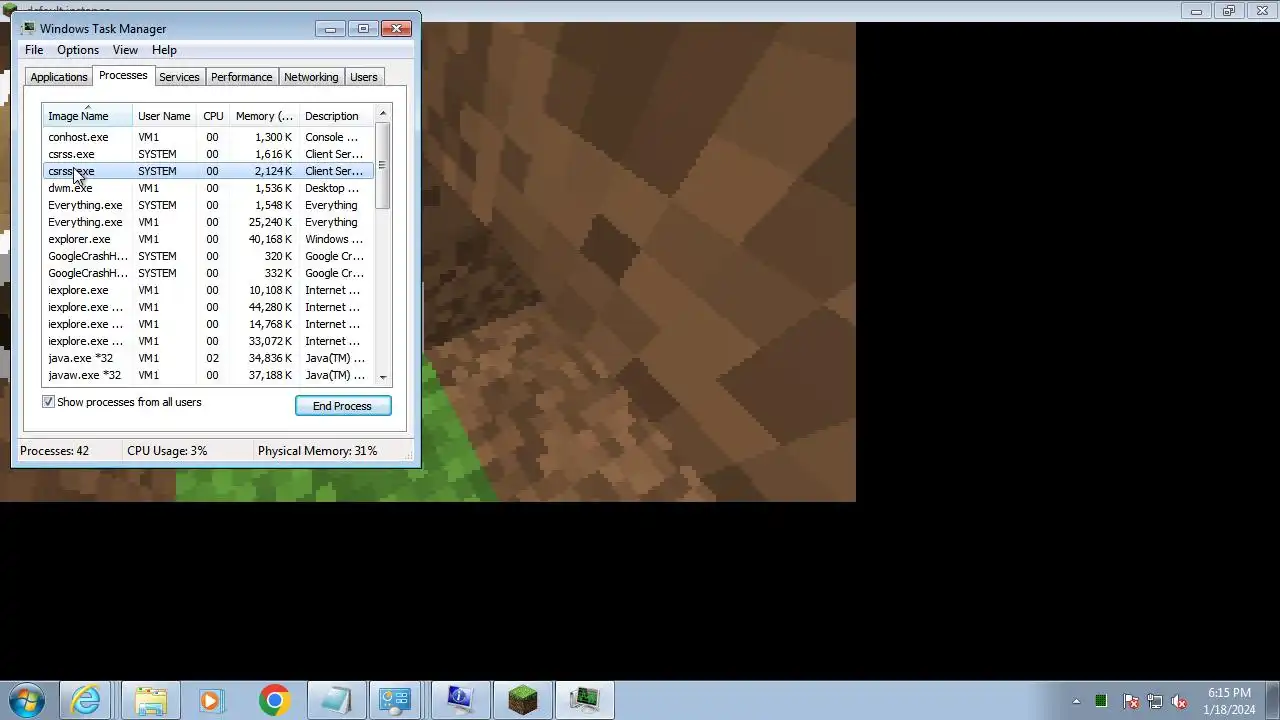Open Windows Explorer folder icon in taskbar

click(150, 700)
